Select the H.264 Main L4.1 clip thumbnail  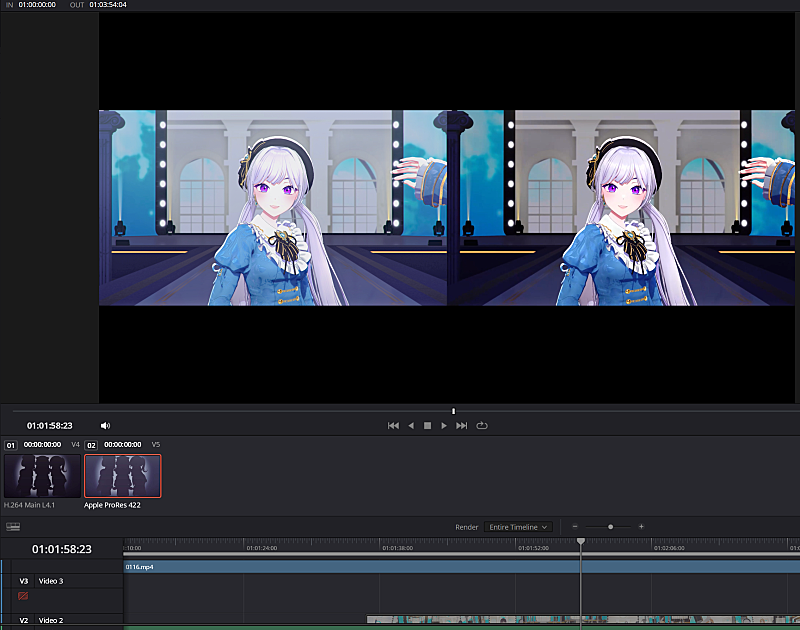[x=42, y=476]
